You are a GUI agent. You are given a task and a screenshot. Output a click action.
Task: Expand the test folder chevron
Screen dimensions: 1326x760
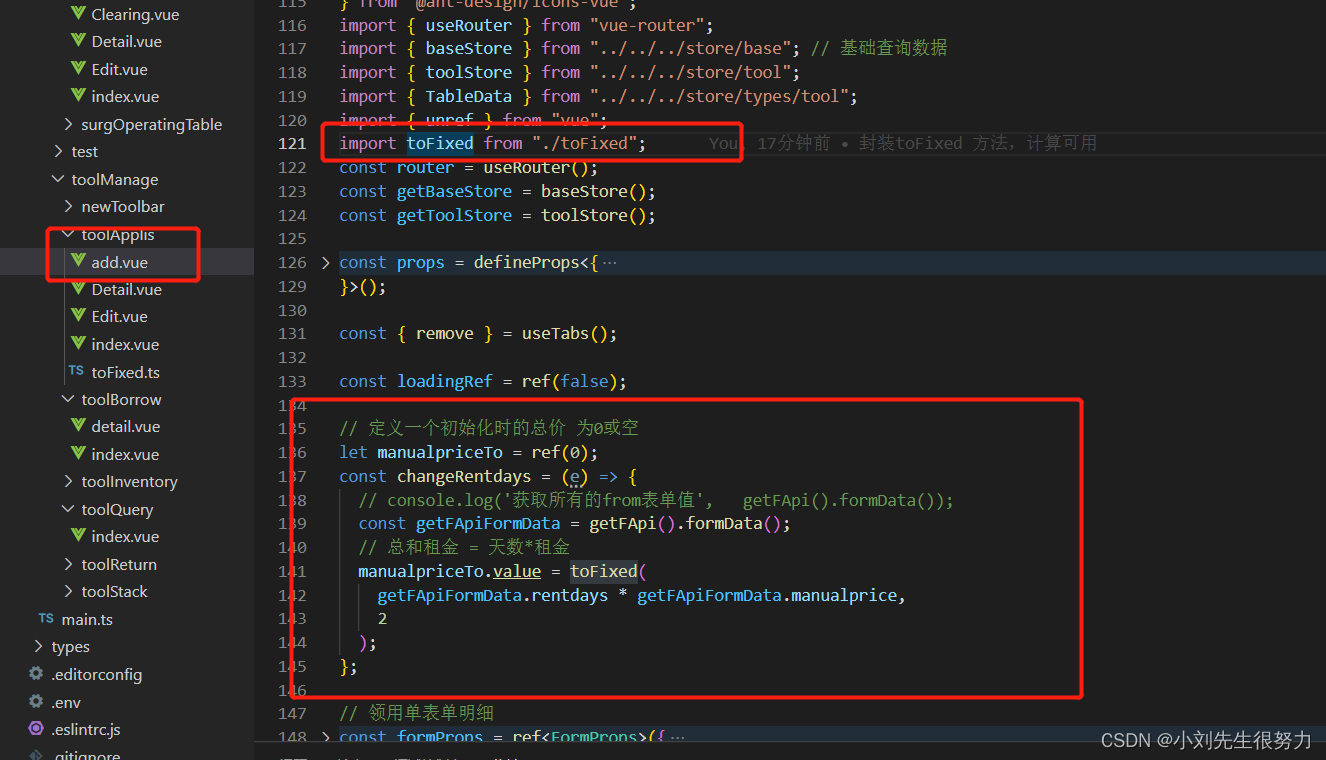pos(58,151)
